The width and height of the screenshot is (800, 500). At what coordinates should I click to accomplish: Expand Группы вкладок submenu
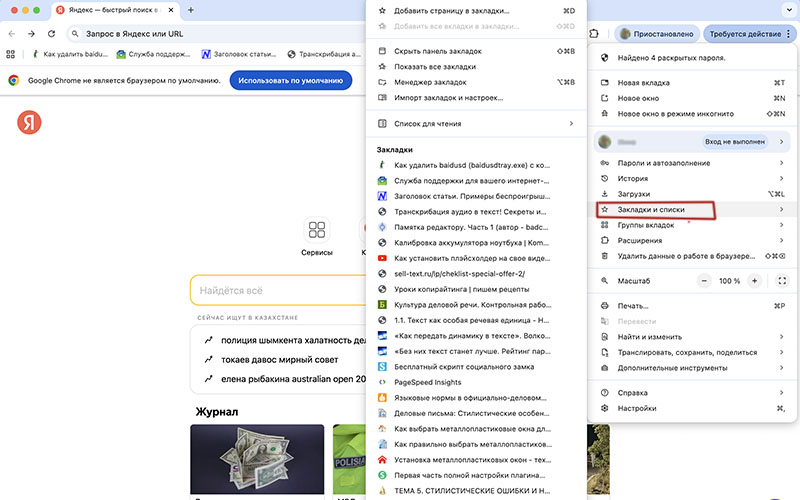(x=692, y=225)
